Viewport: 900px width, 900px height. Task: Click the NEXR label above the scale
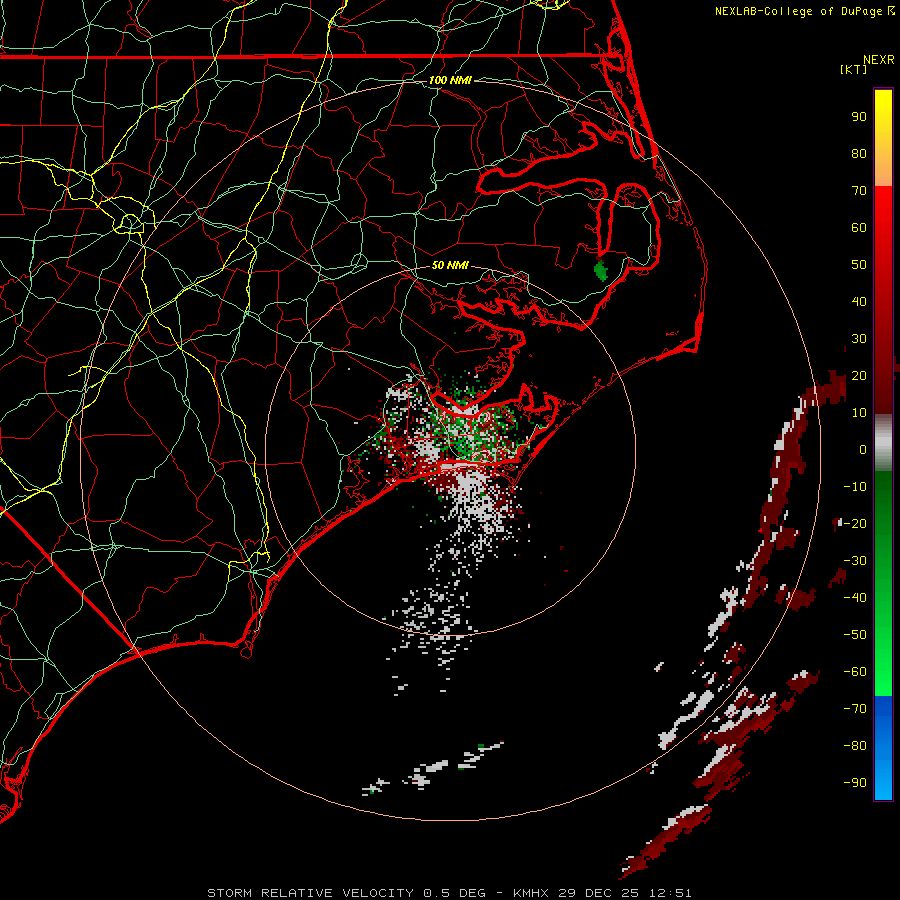pyautogui.click(x=879, y=60)
